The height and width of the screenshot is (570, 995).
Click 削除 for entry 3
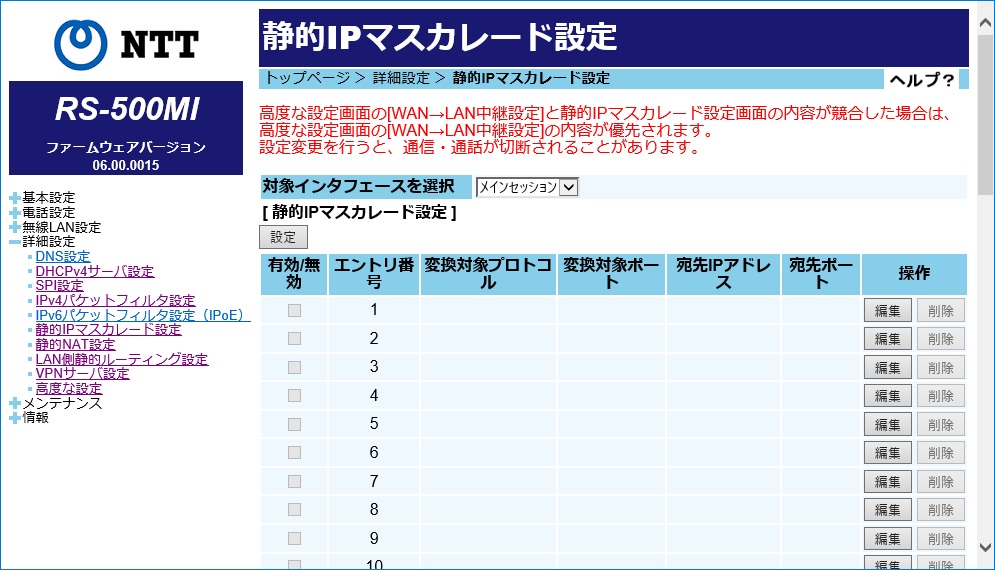point(940,368)
